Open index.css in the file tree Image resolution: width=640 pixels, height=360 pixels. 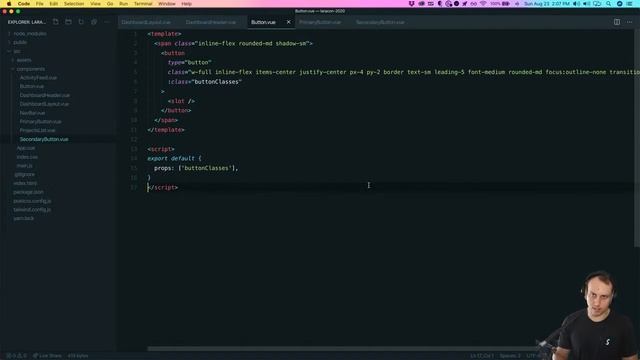(x=27, y=157)
